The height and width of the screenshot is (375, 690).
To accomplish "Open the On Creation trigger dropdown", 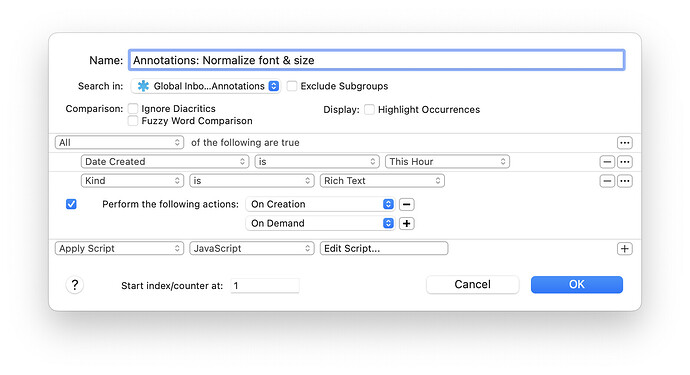I will (x=320, y=204).
